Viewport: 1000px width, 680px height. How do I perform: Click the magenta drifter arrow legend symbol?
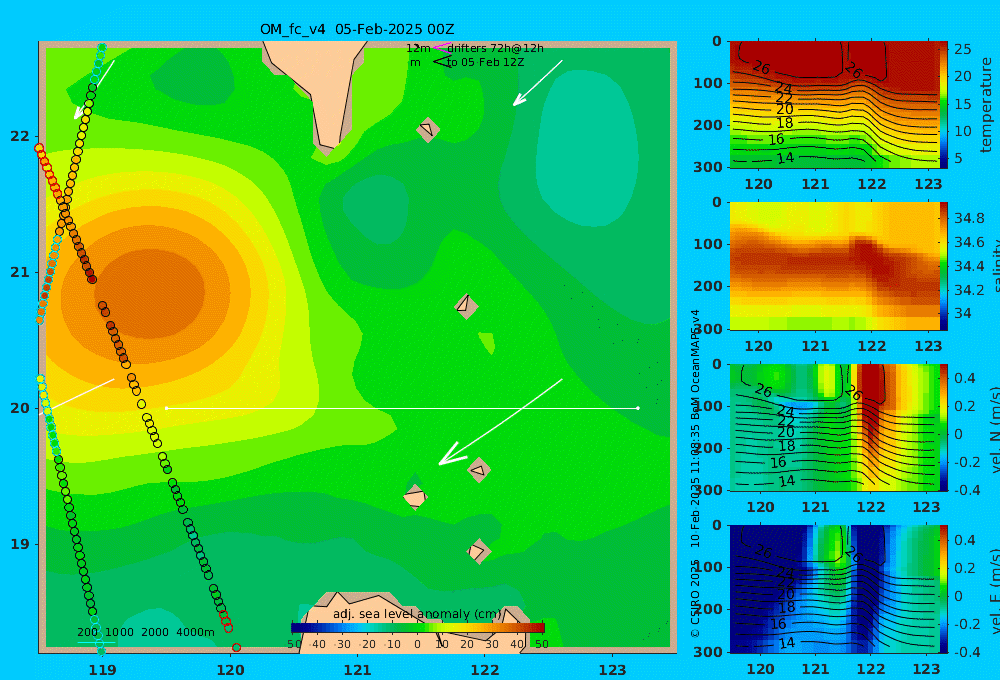441,47
